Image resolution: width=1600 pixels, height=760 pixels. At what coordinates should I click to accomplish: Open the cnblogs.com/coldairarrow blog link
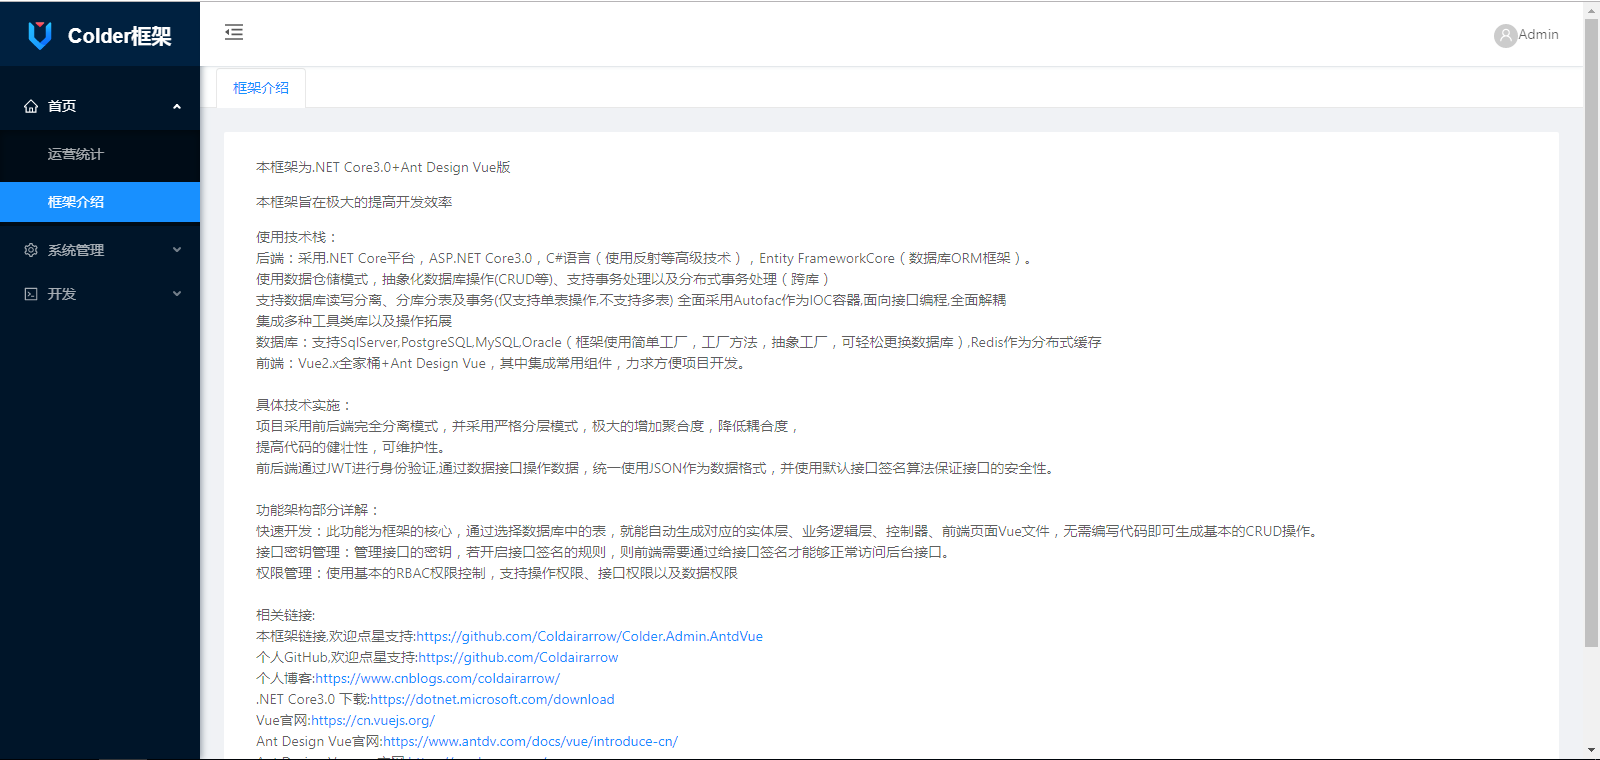tap(437, 678)
